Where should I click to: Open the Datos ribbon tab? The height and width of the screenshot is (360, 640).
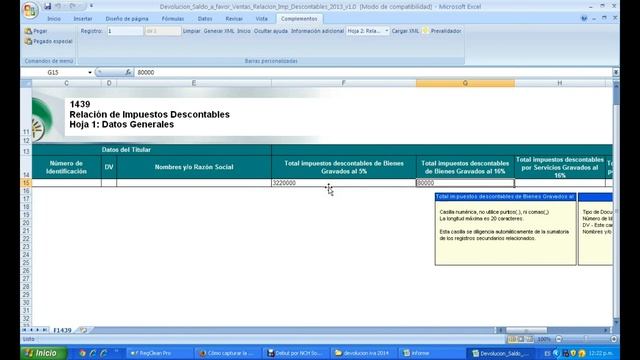205,19
